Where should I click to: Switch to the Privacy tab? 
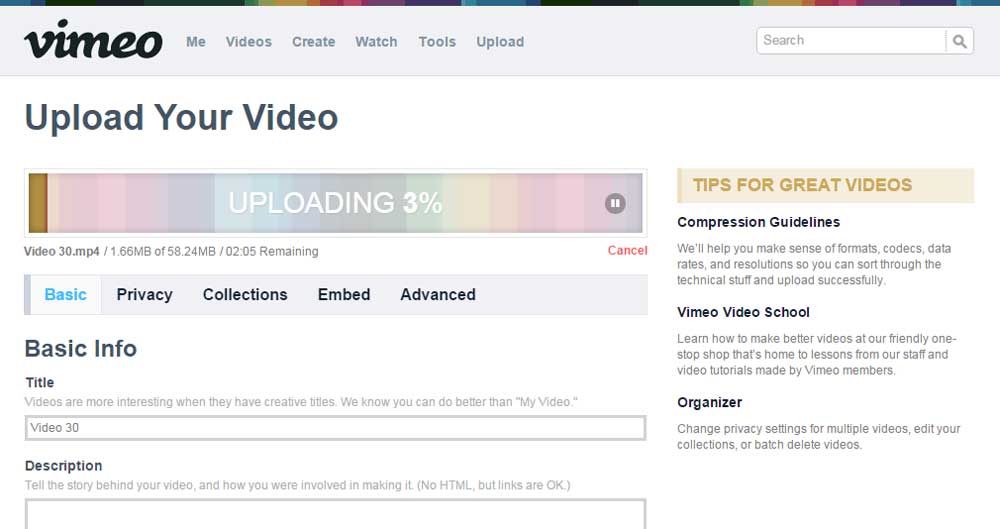click(x=144, y=295)
